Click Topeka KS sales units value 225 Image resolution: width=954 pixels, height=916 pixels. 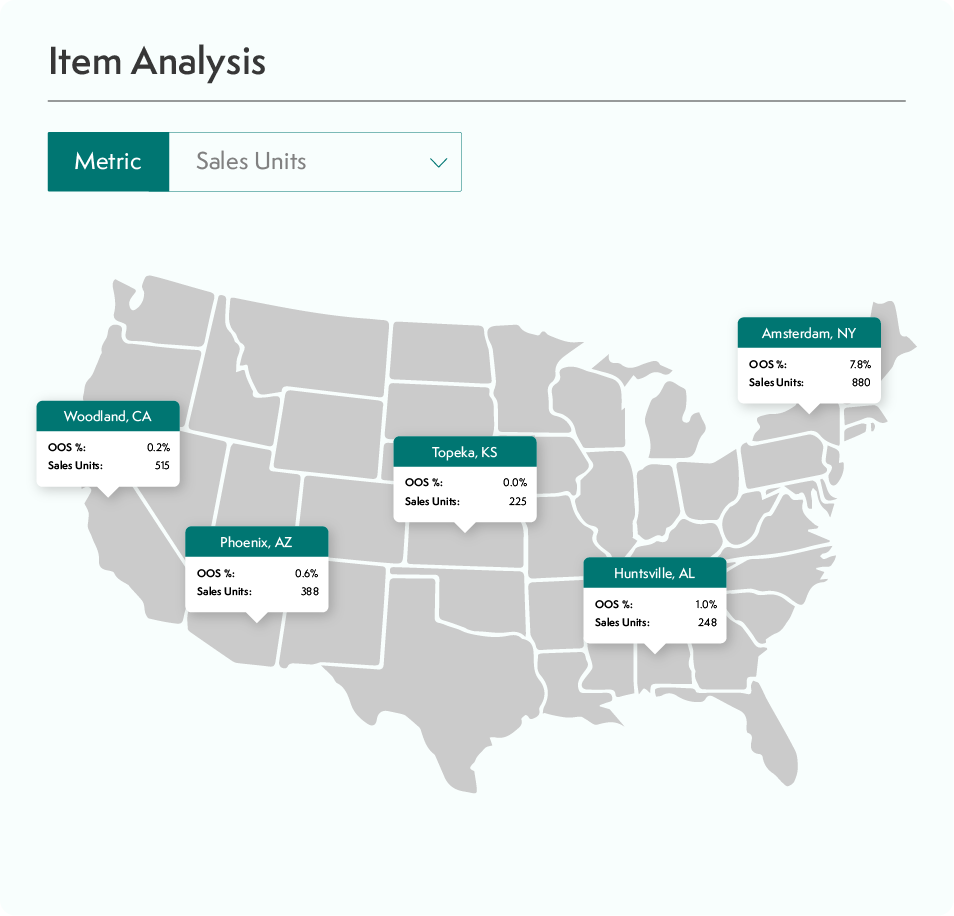point(518,501)
